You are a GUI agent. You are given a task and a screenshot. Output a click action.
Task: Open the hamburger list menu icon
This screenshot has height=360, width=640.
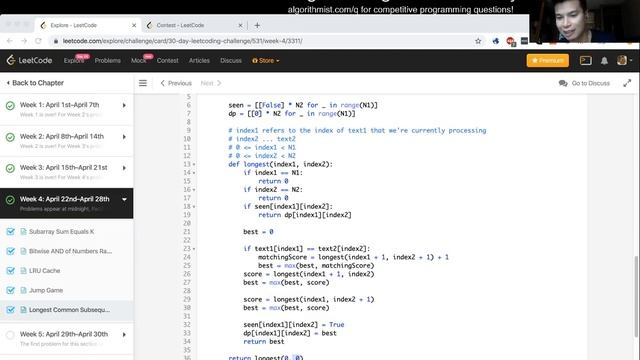(143, 83)
